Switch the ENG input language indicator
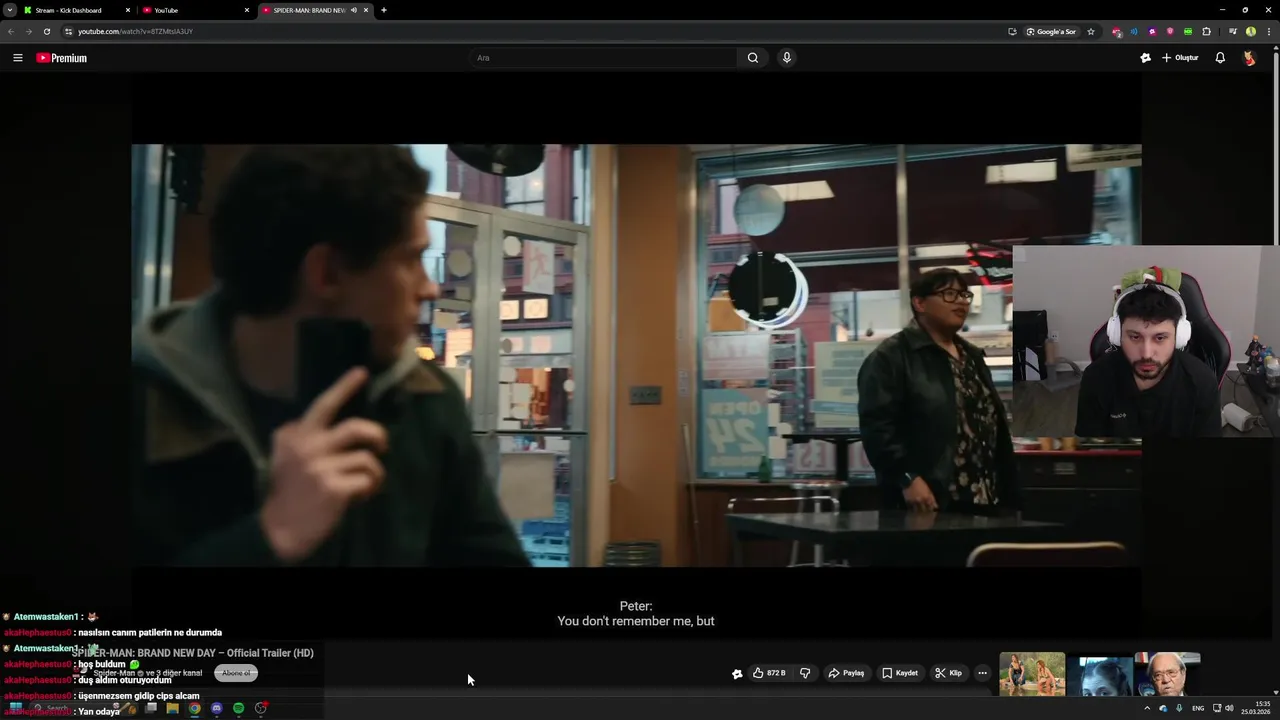The width and height of the screenshot is (1280, 720). tap(1198, 708)
